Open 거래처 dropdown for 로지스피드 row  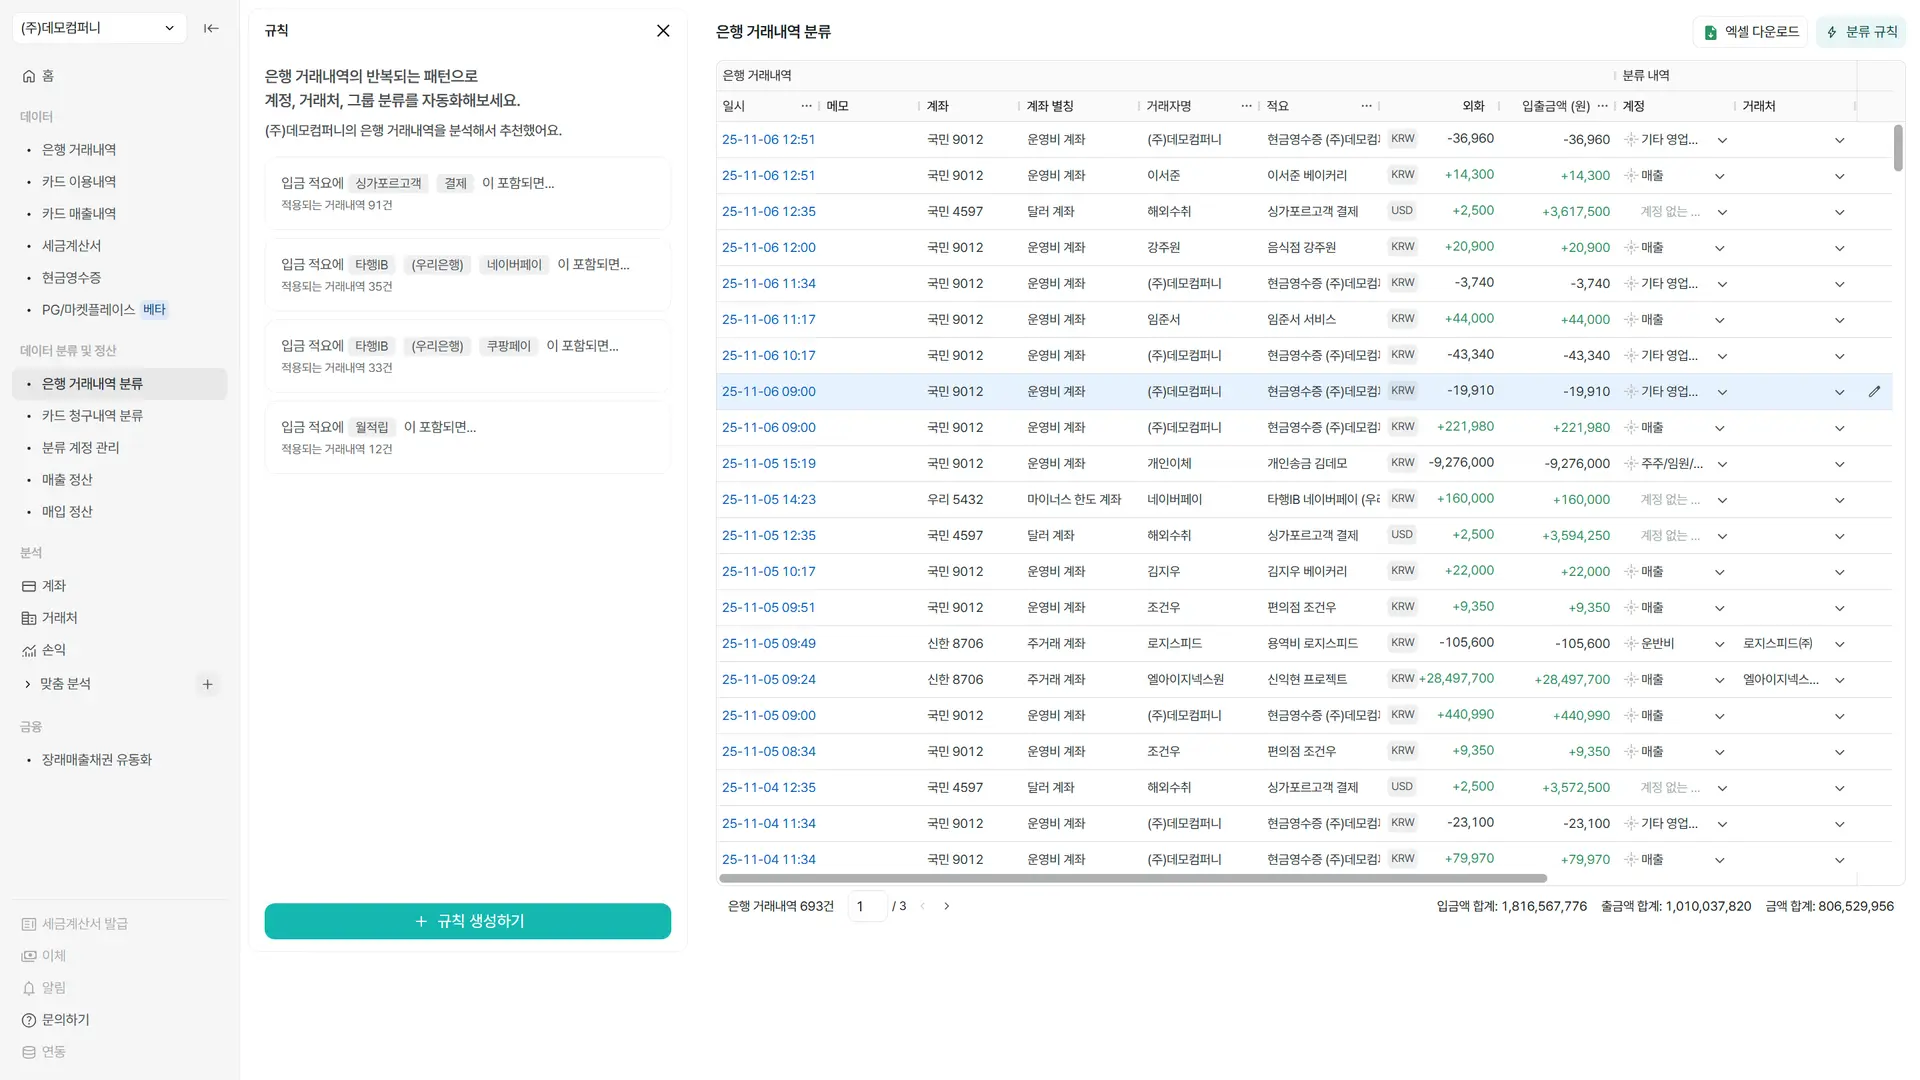tap(1839, 644)
